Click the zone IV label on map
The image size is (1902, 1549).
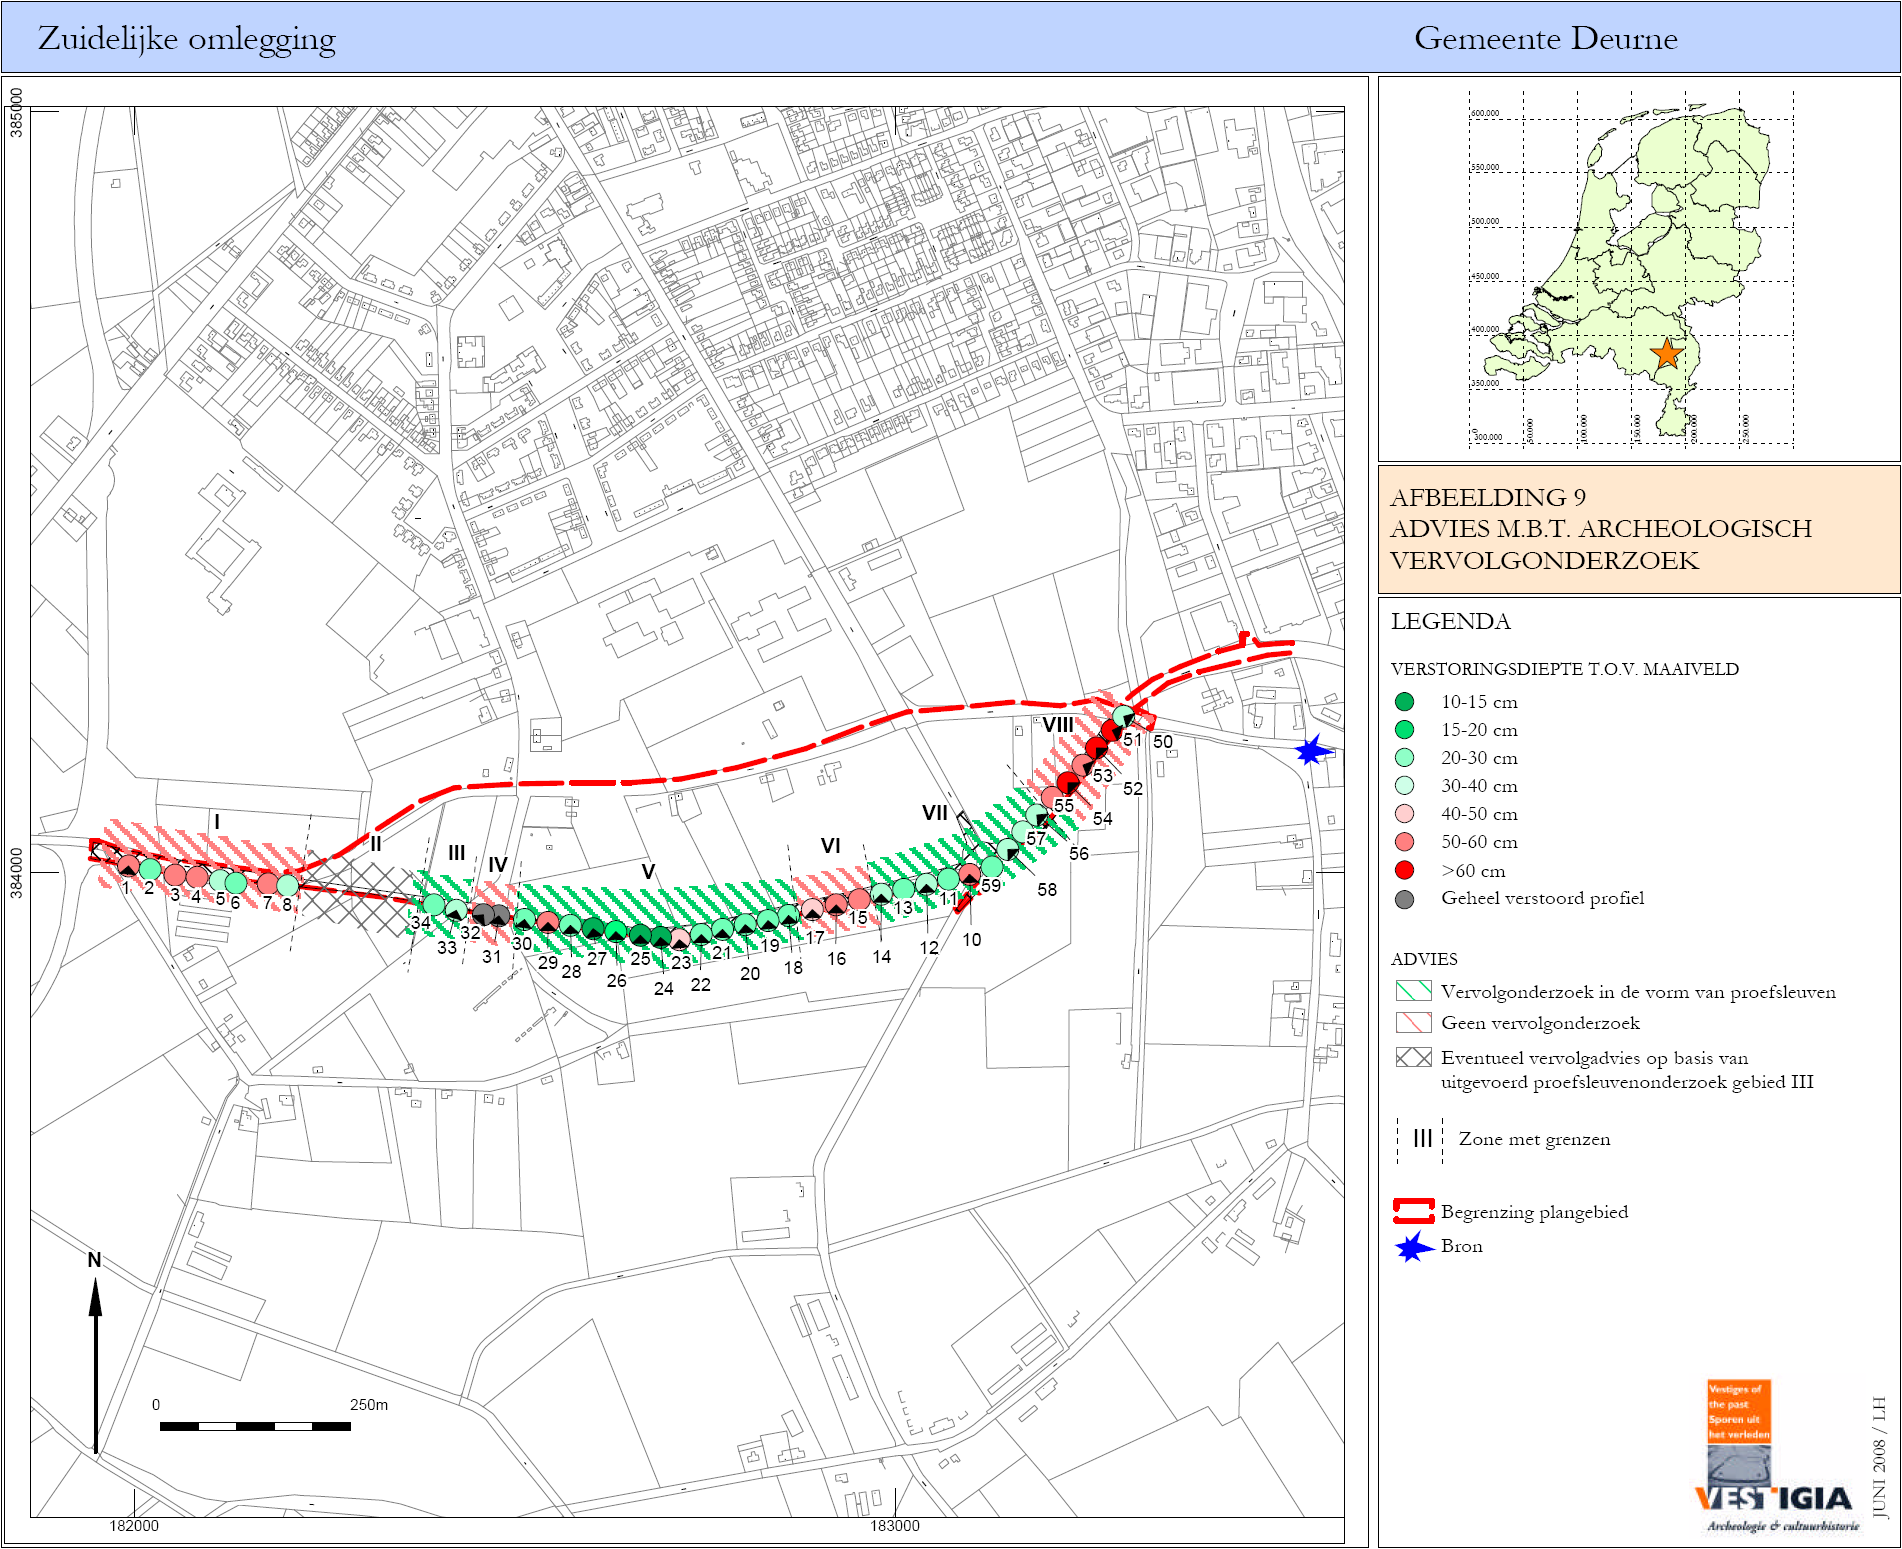click(498, 865)
